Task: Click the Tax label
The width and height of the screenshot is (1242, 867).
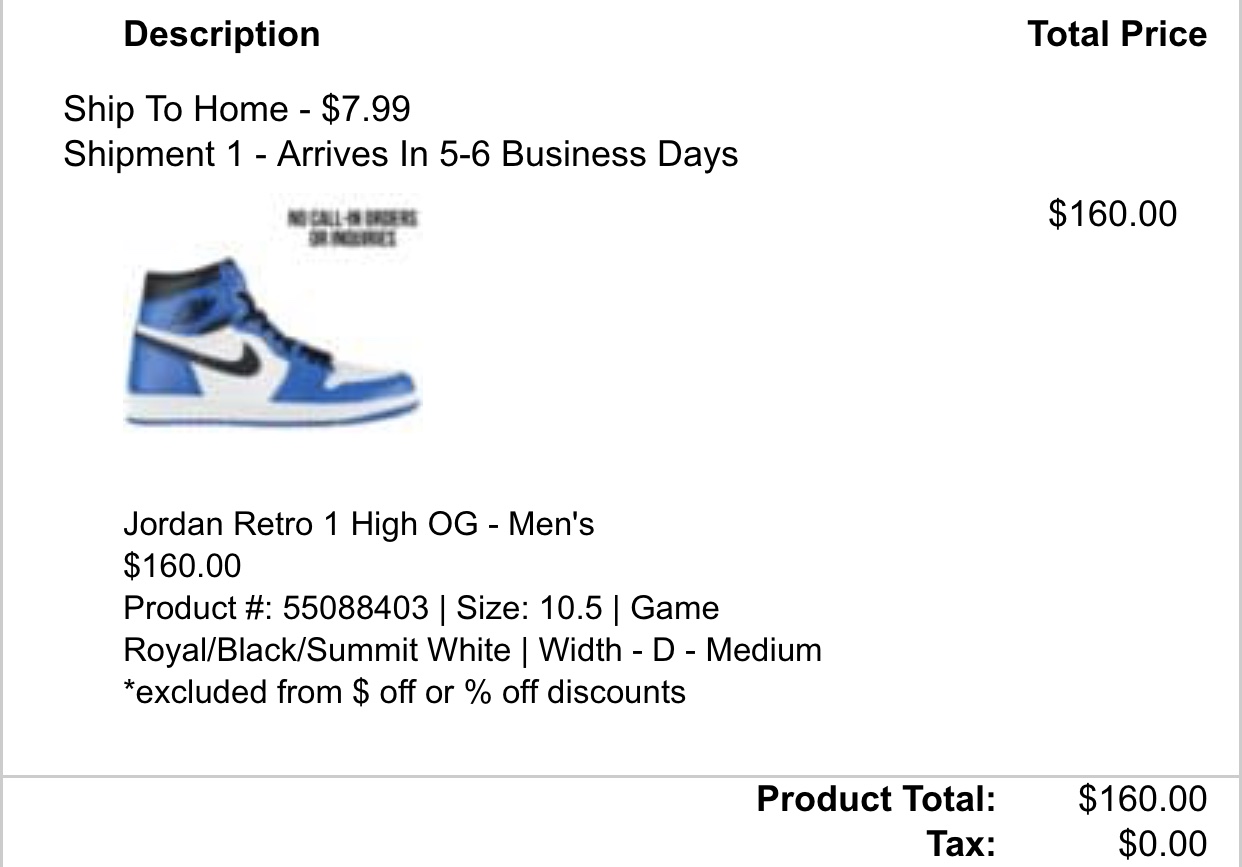Action: click(961, 843)
